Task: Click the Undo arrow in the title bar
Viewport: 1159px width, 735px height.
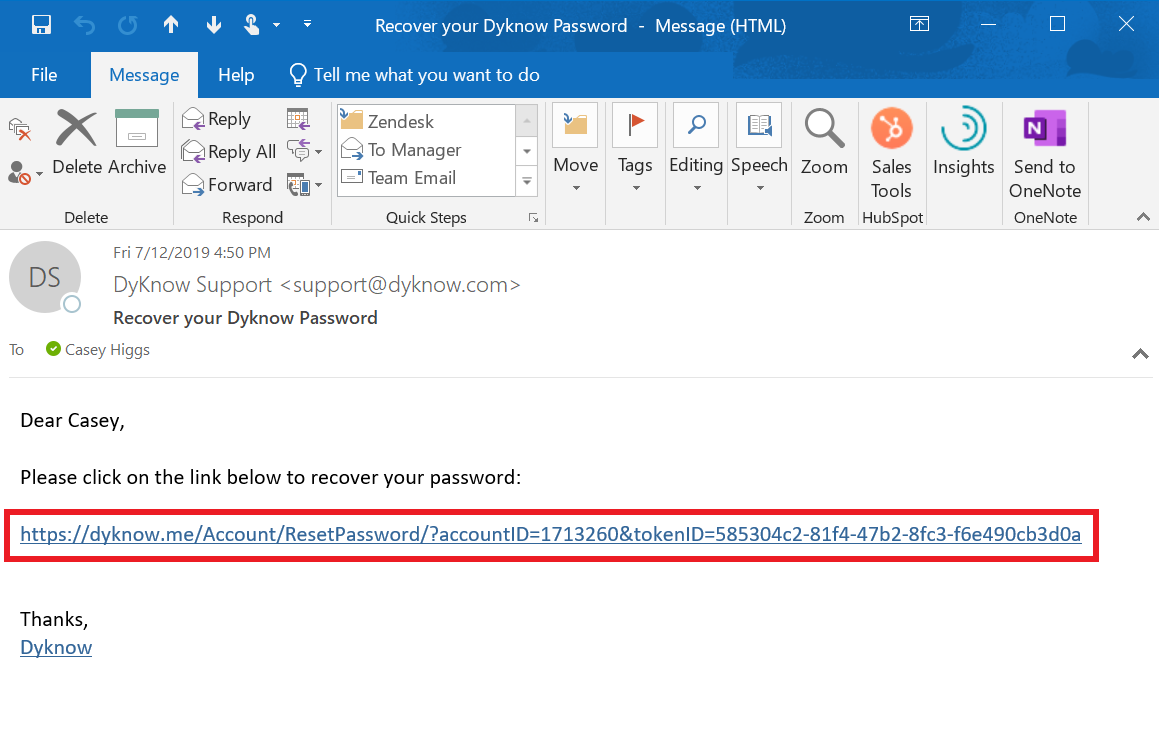Action: pos(84,26)
